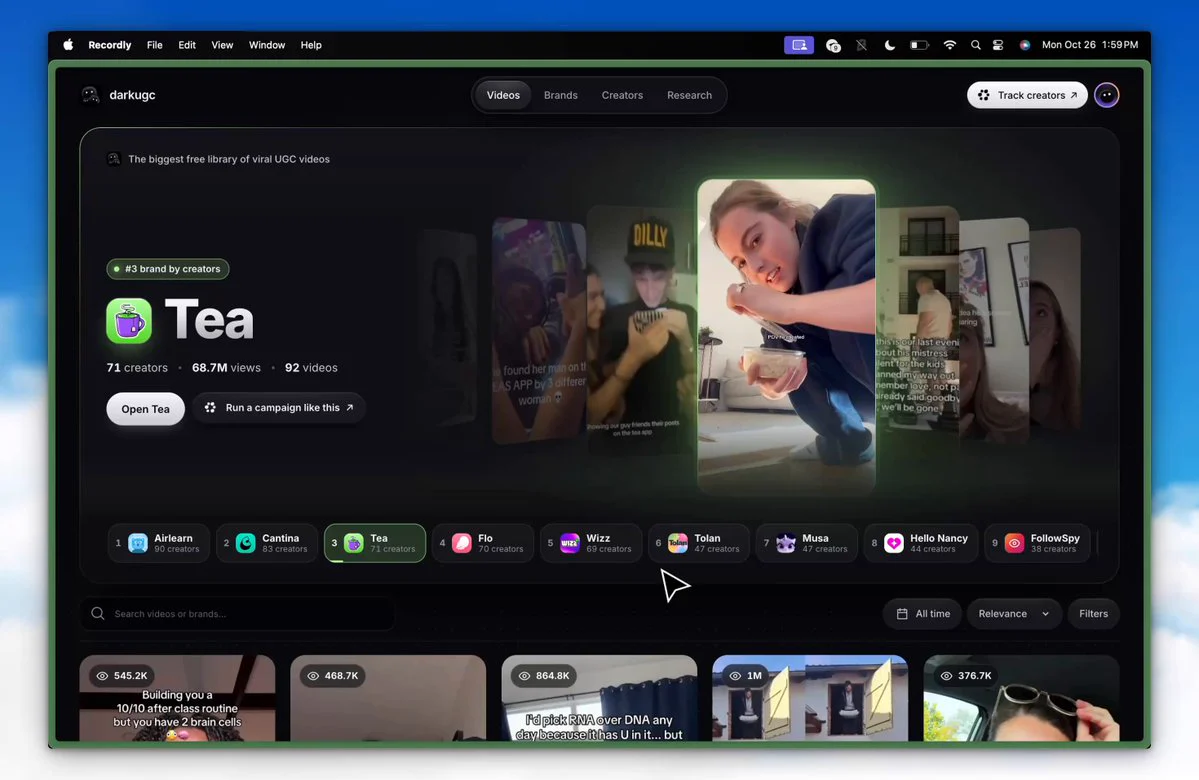The width and height of the screenshot is (1199, 780).
Task: Open the video thumbnail with 864.8K views
Action: point(599,697)
